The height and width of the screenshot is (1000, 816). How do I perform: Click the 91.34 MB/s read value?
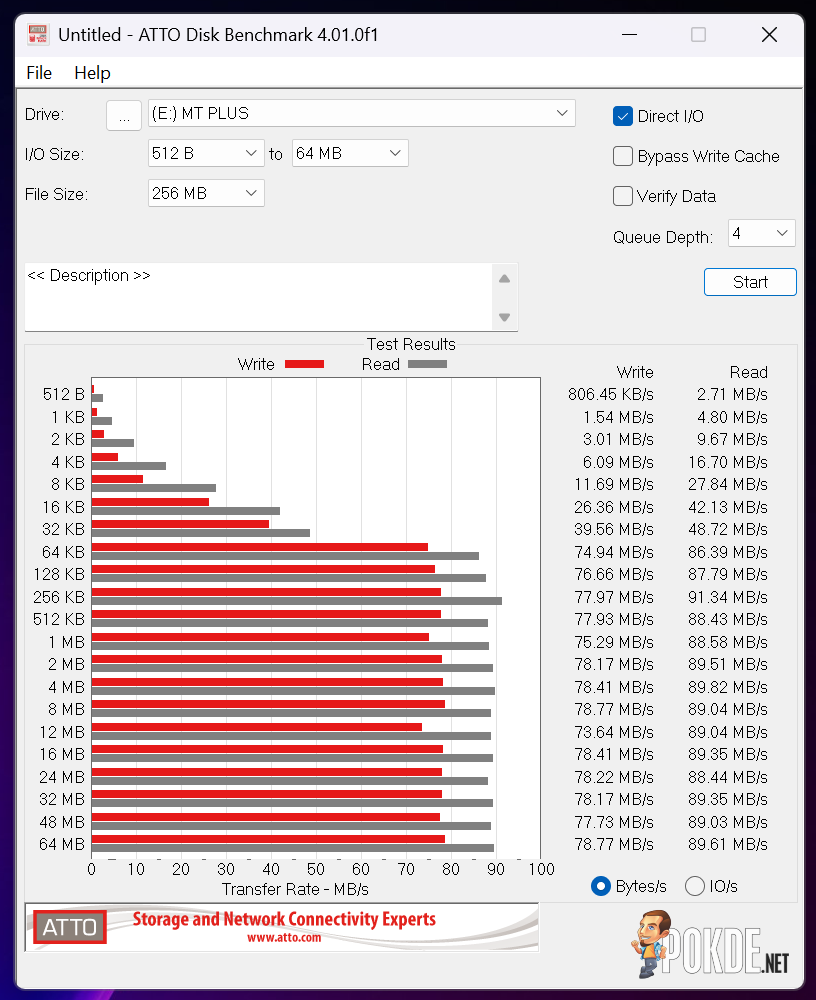(728, 597)
